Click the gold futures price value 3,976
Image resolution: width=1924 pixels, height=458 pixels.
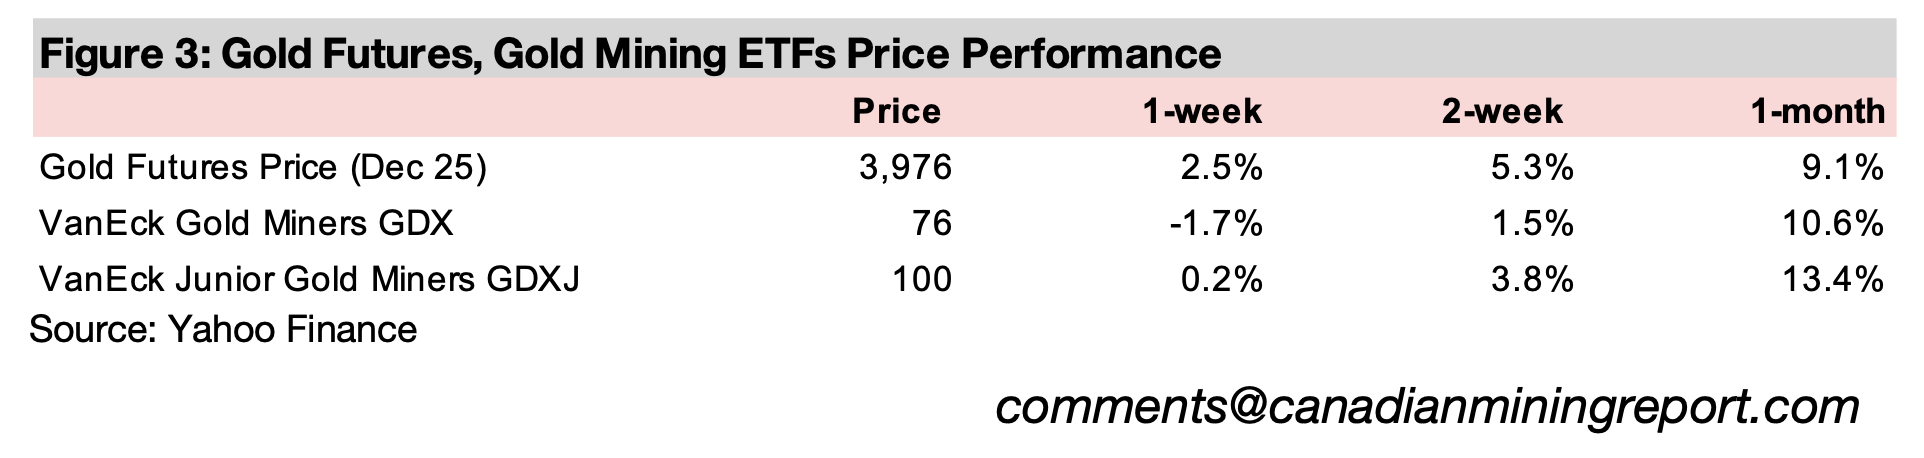905,167
